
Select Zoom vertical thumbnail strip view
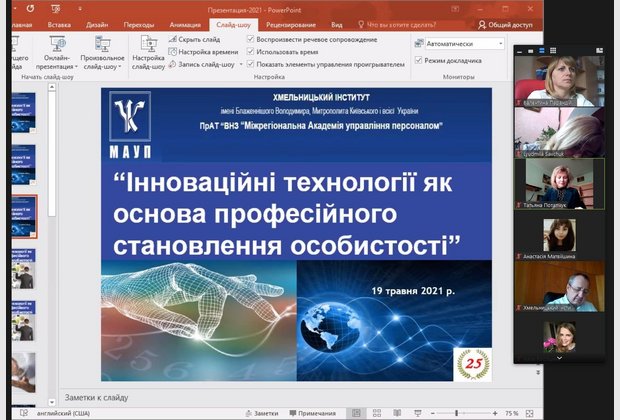(x=542, y=51)
